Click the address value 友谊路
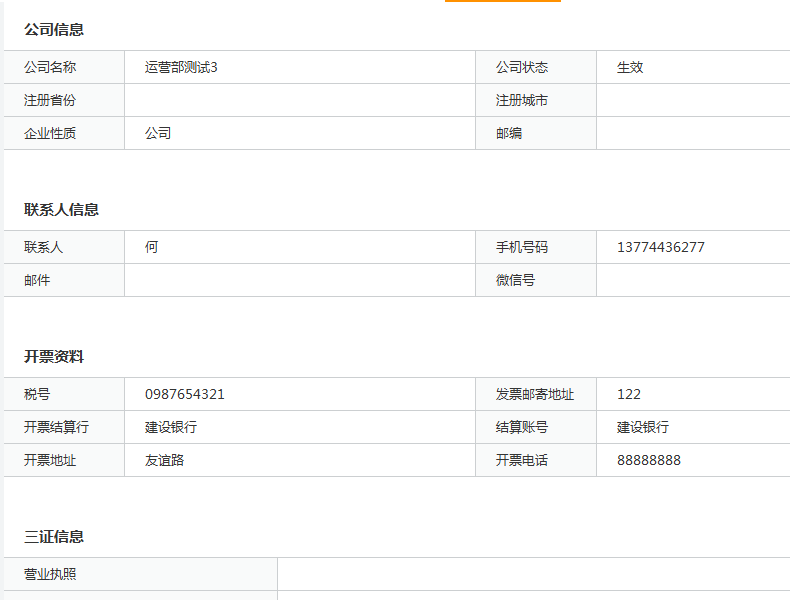 [164, 460]
